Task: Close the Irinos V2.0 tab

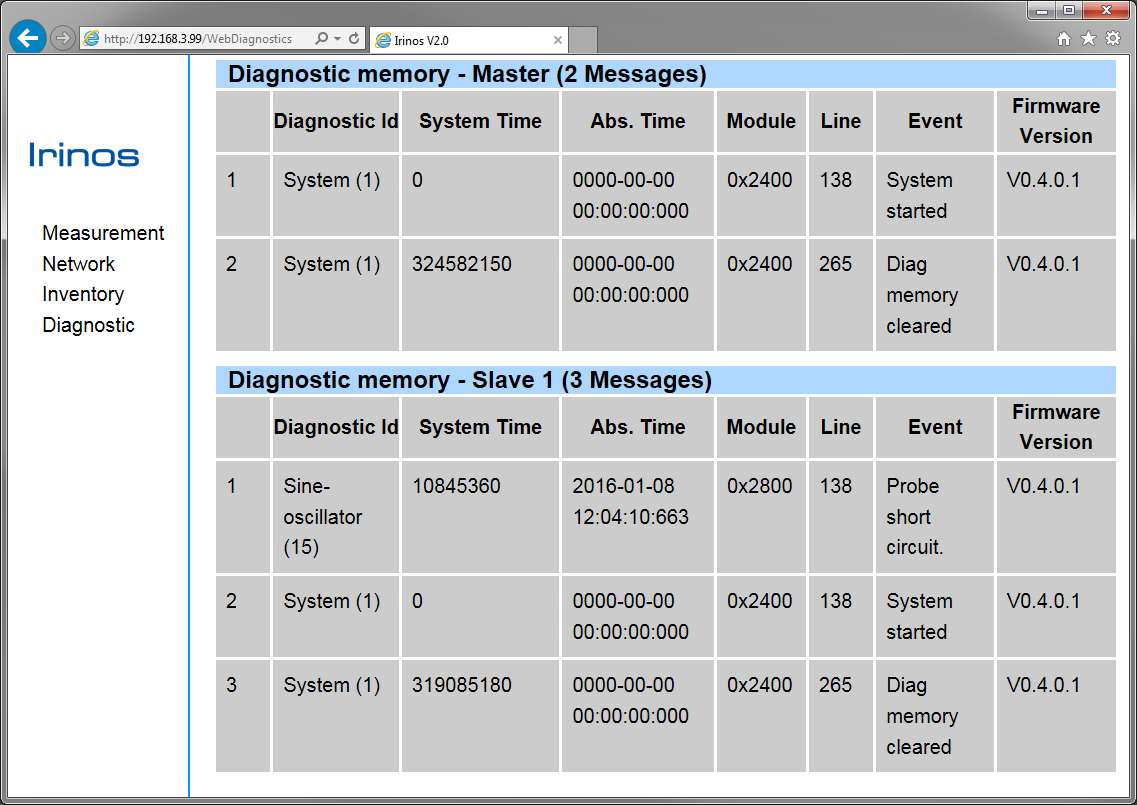Action: 558,40
